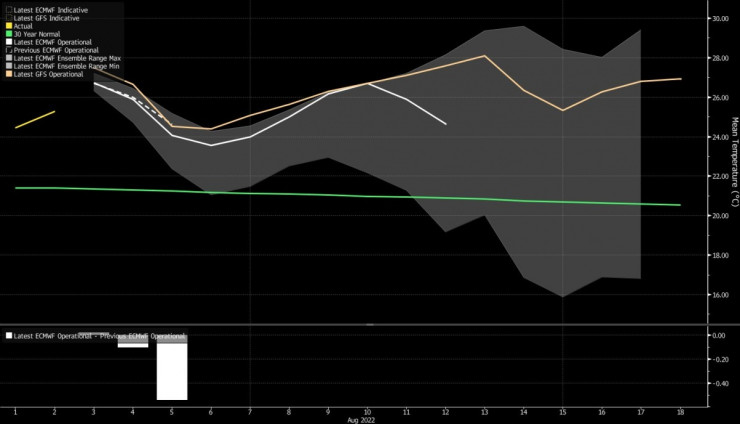Click the gray Ensemble Range Max swatch

(8, 56)
